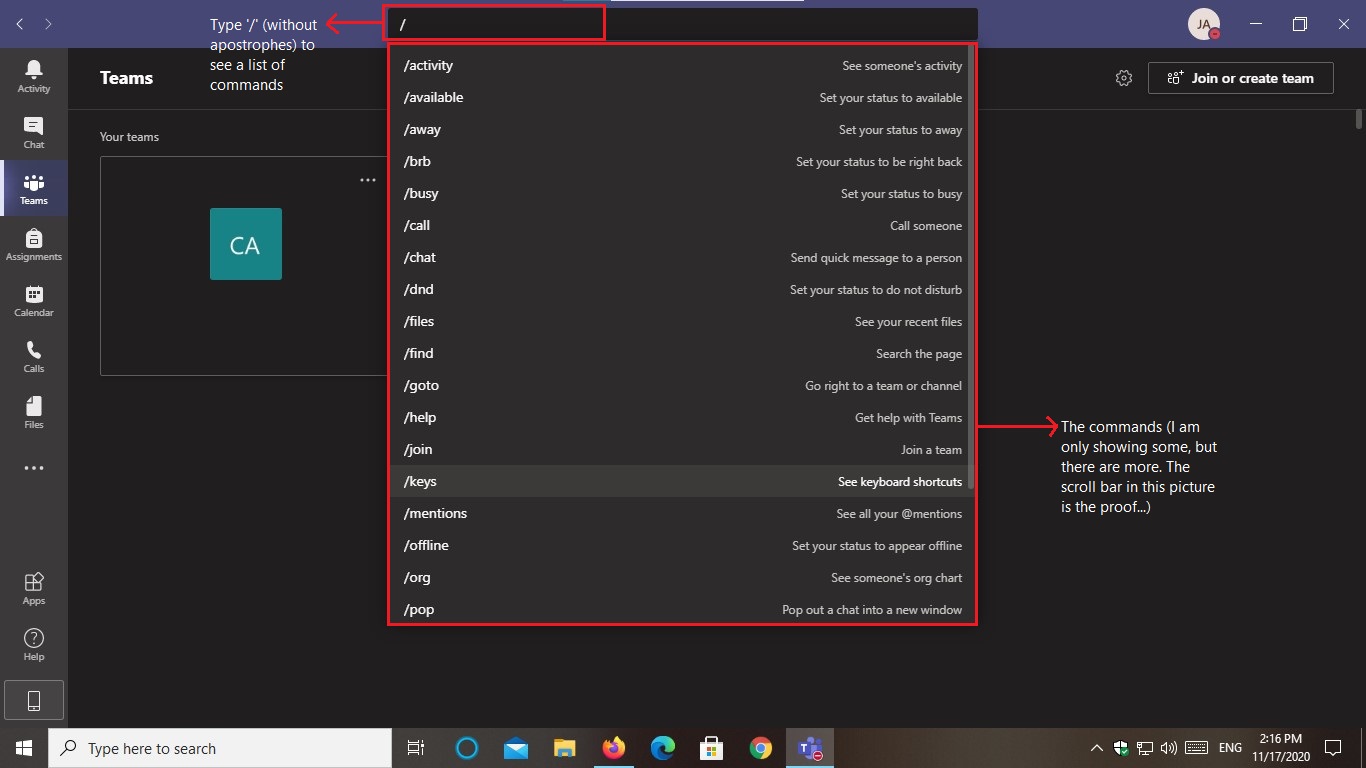Open the Activity feed in sidebar
The height and width of the screenshot is (768, 1366).
(34, 76)
